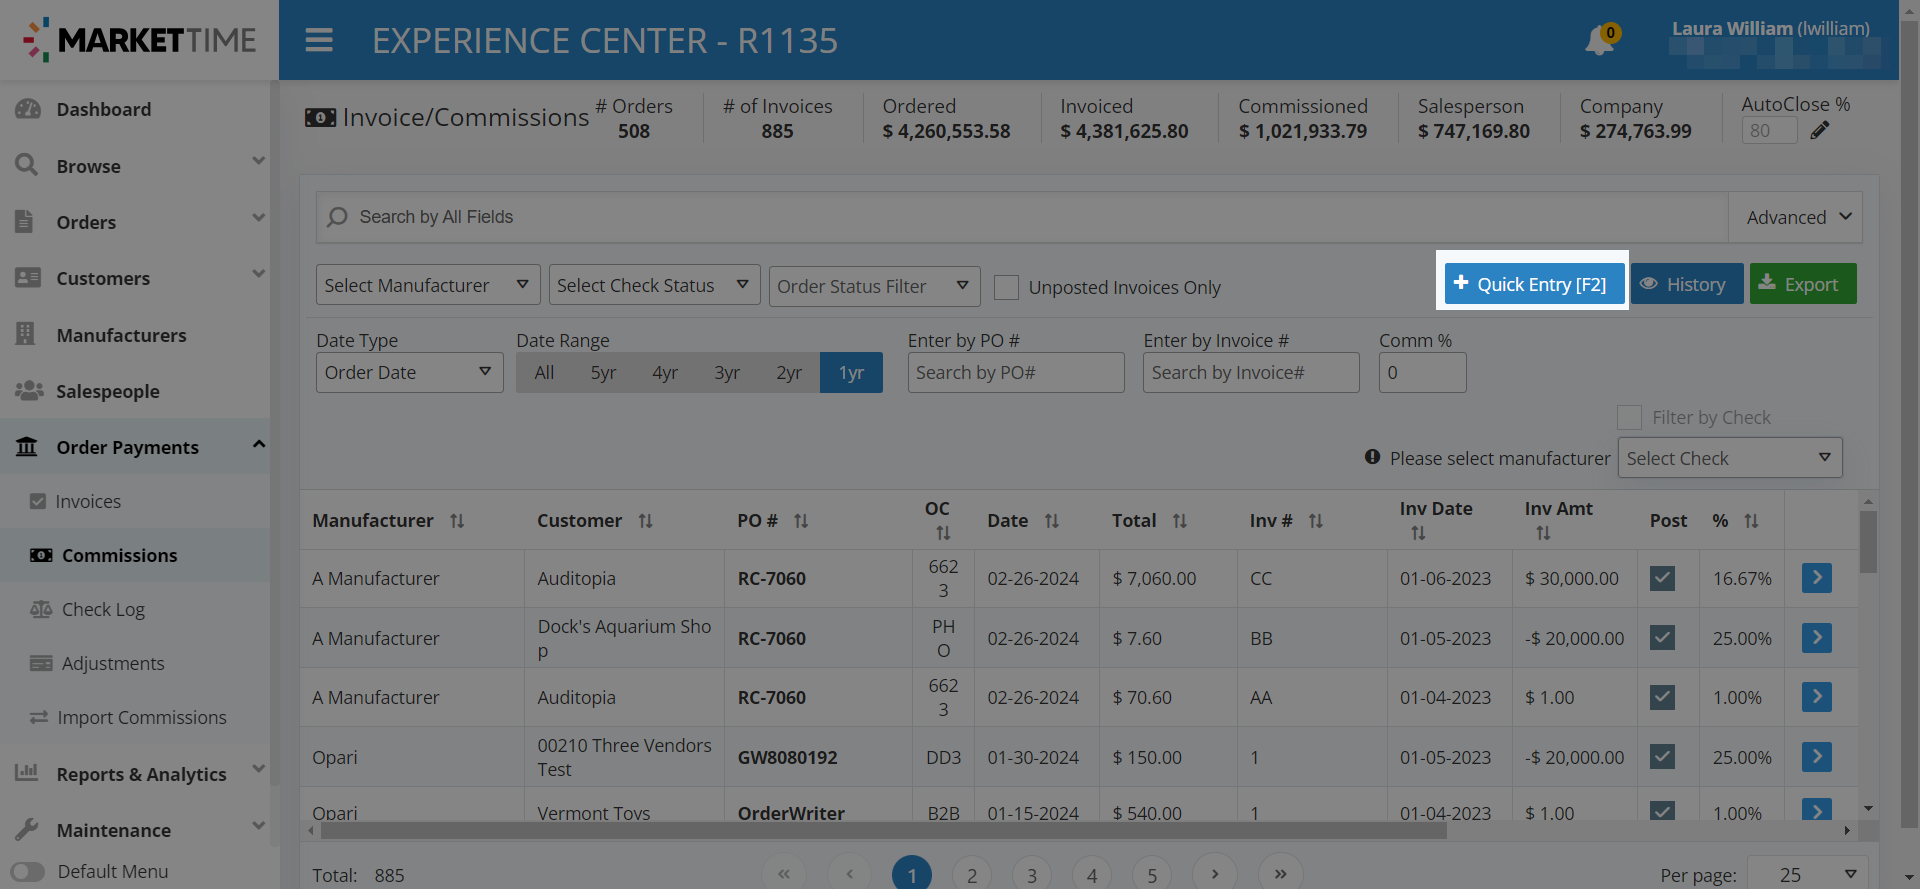Sort by Customer column arrows
Screen dimensions: 1920x889
pos(646,521)
